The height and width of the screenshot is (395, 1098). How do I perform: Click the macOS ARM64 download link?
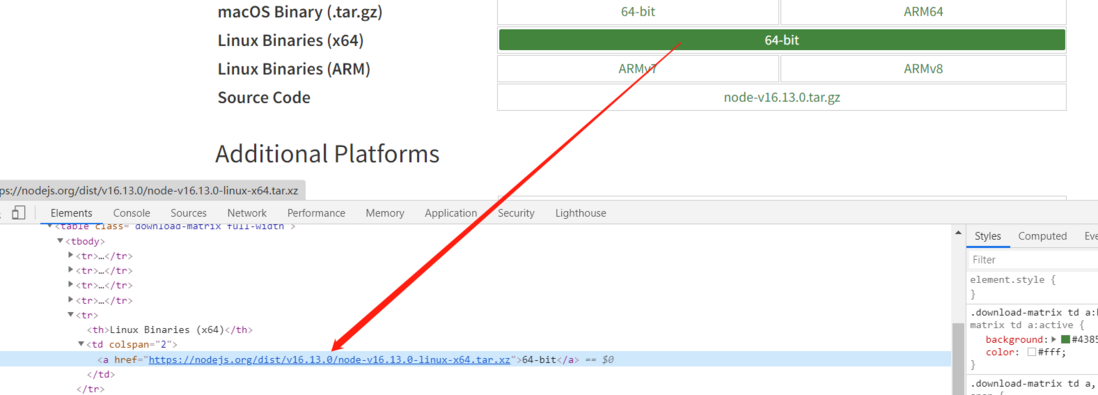[923, 12]
